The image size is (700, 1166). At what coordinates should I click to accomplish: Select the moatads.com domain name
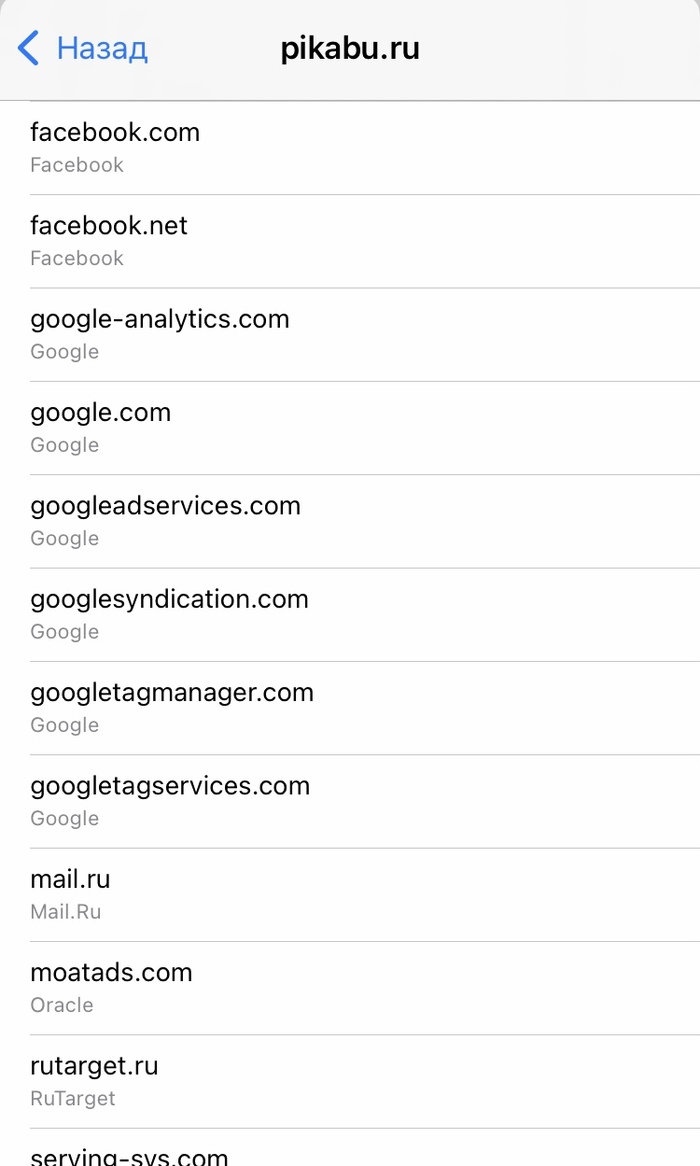[111, 973]
